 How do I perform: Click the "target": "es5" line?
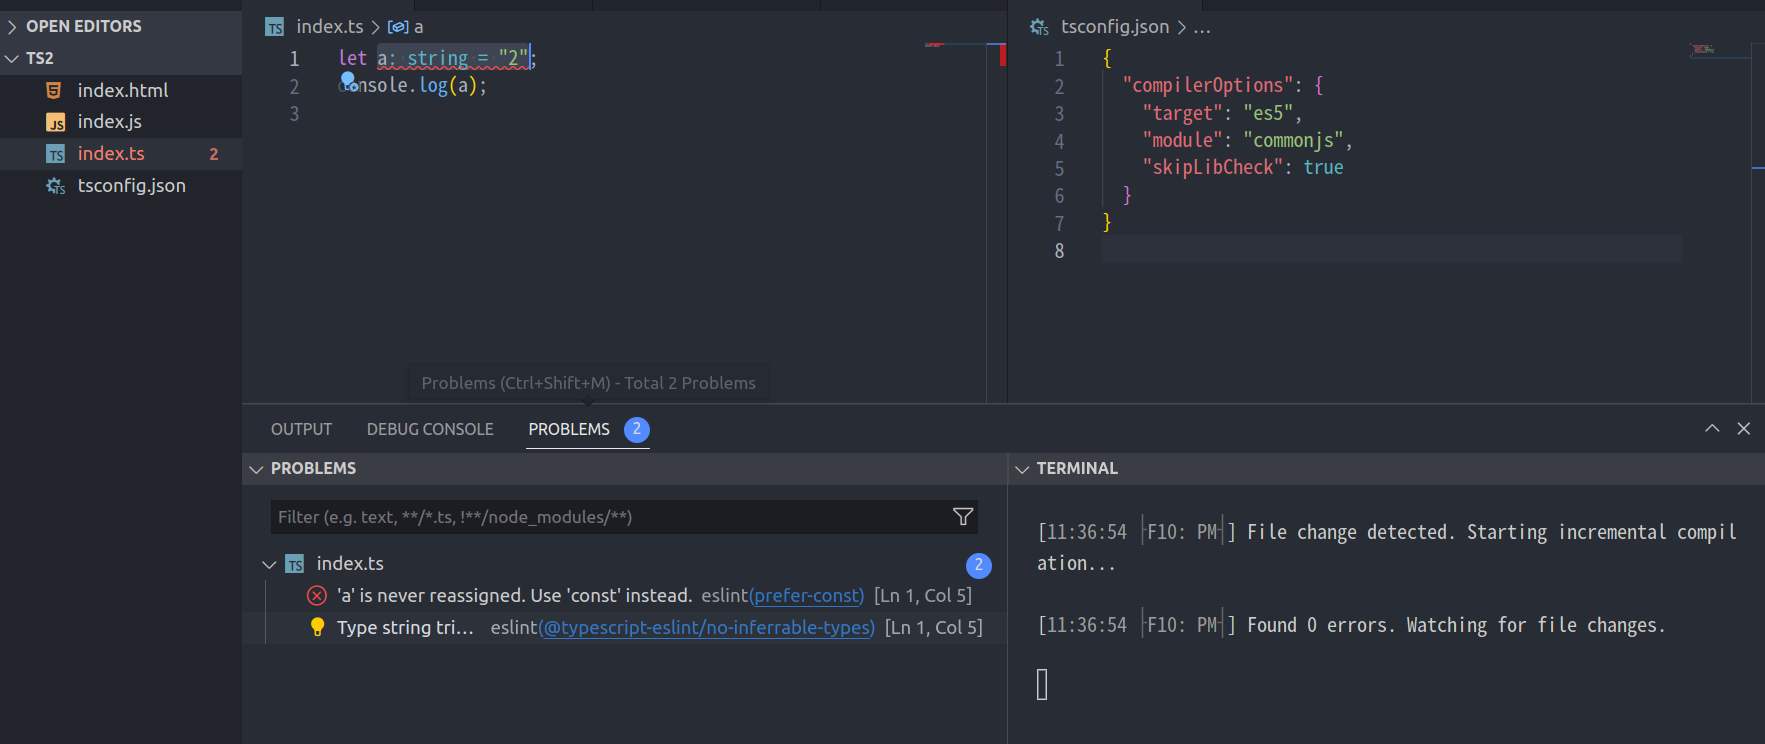tap(1222, 113)
